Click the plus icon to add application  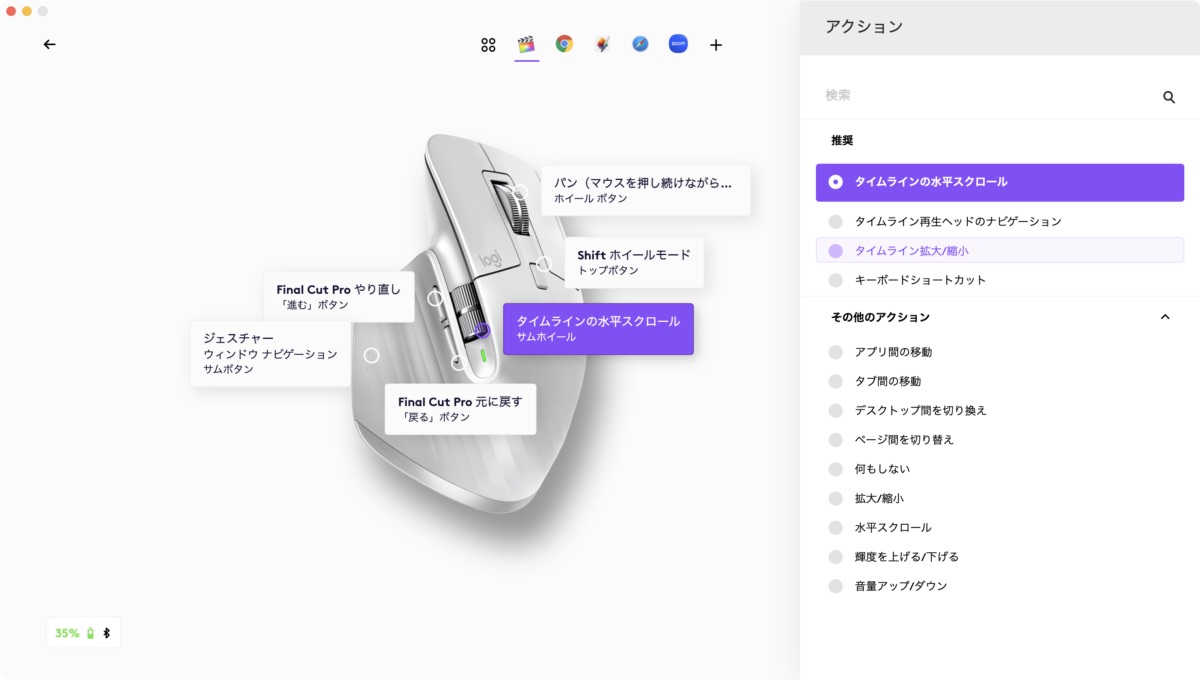point(716,45)
